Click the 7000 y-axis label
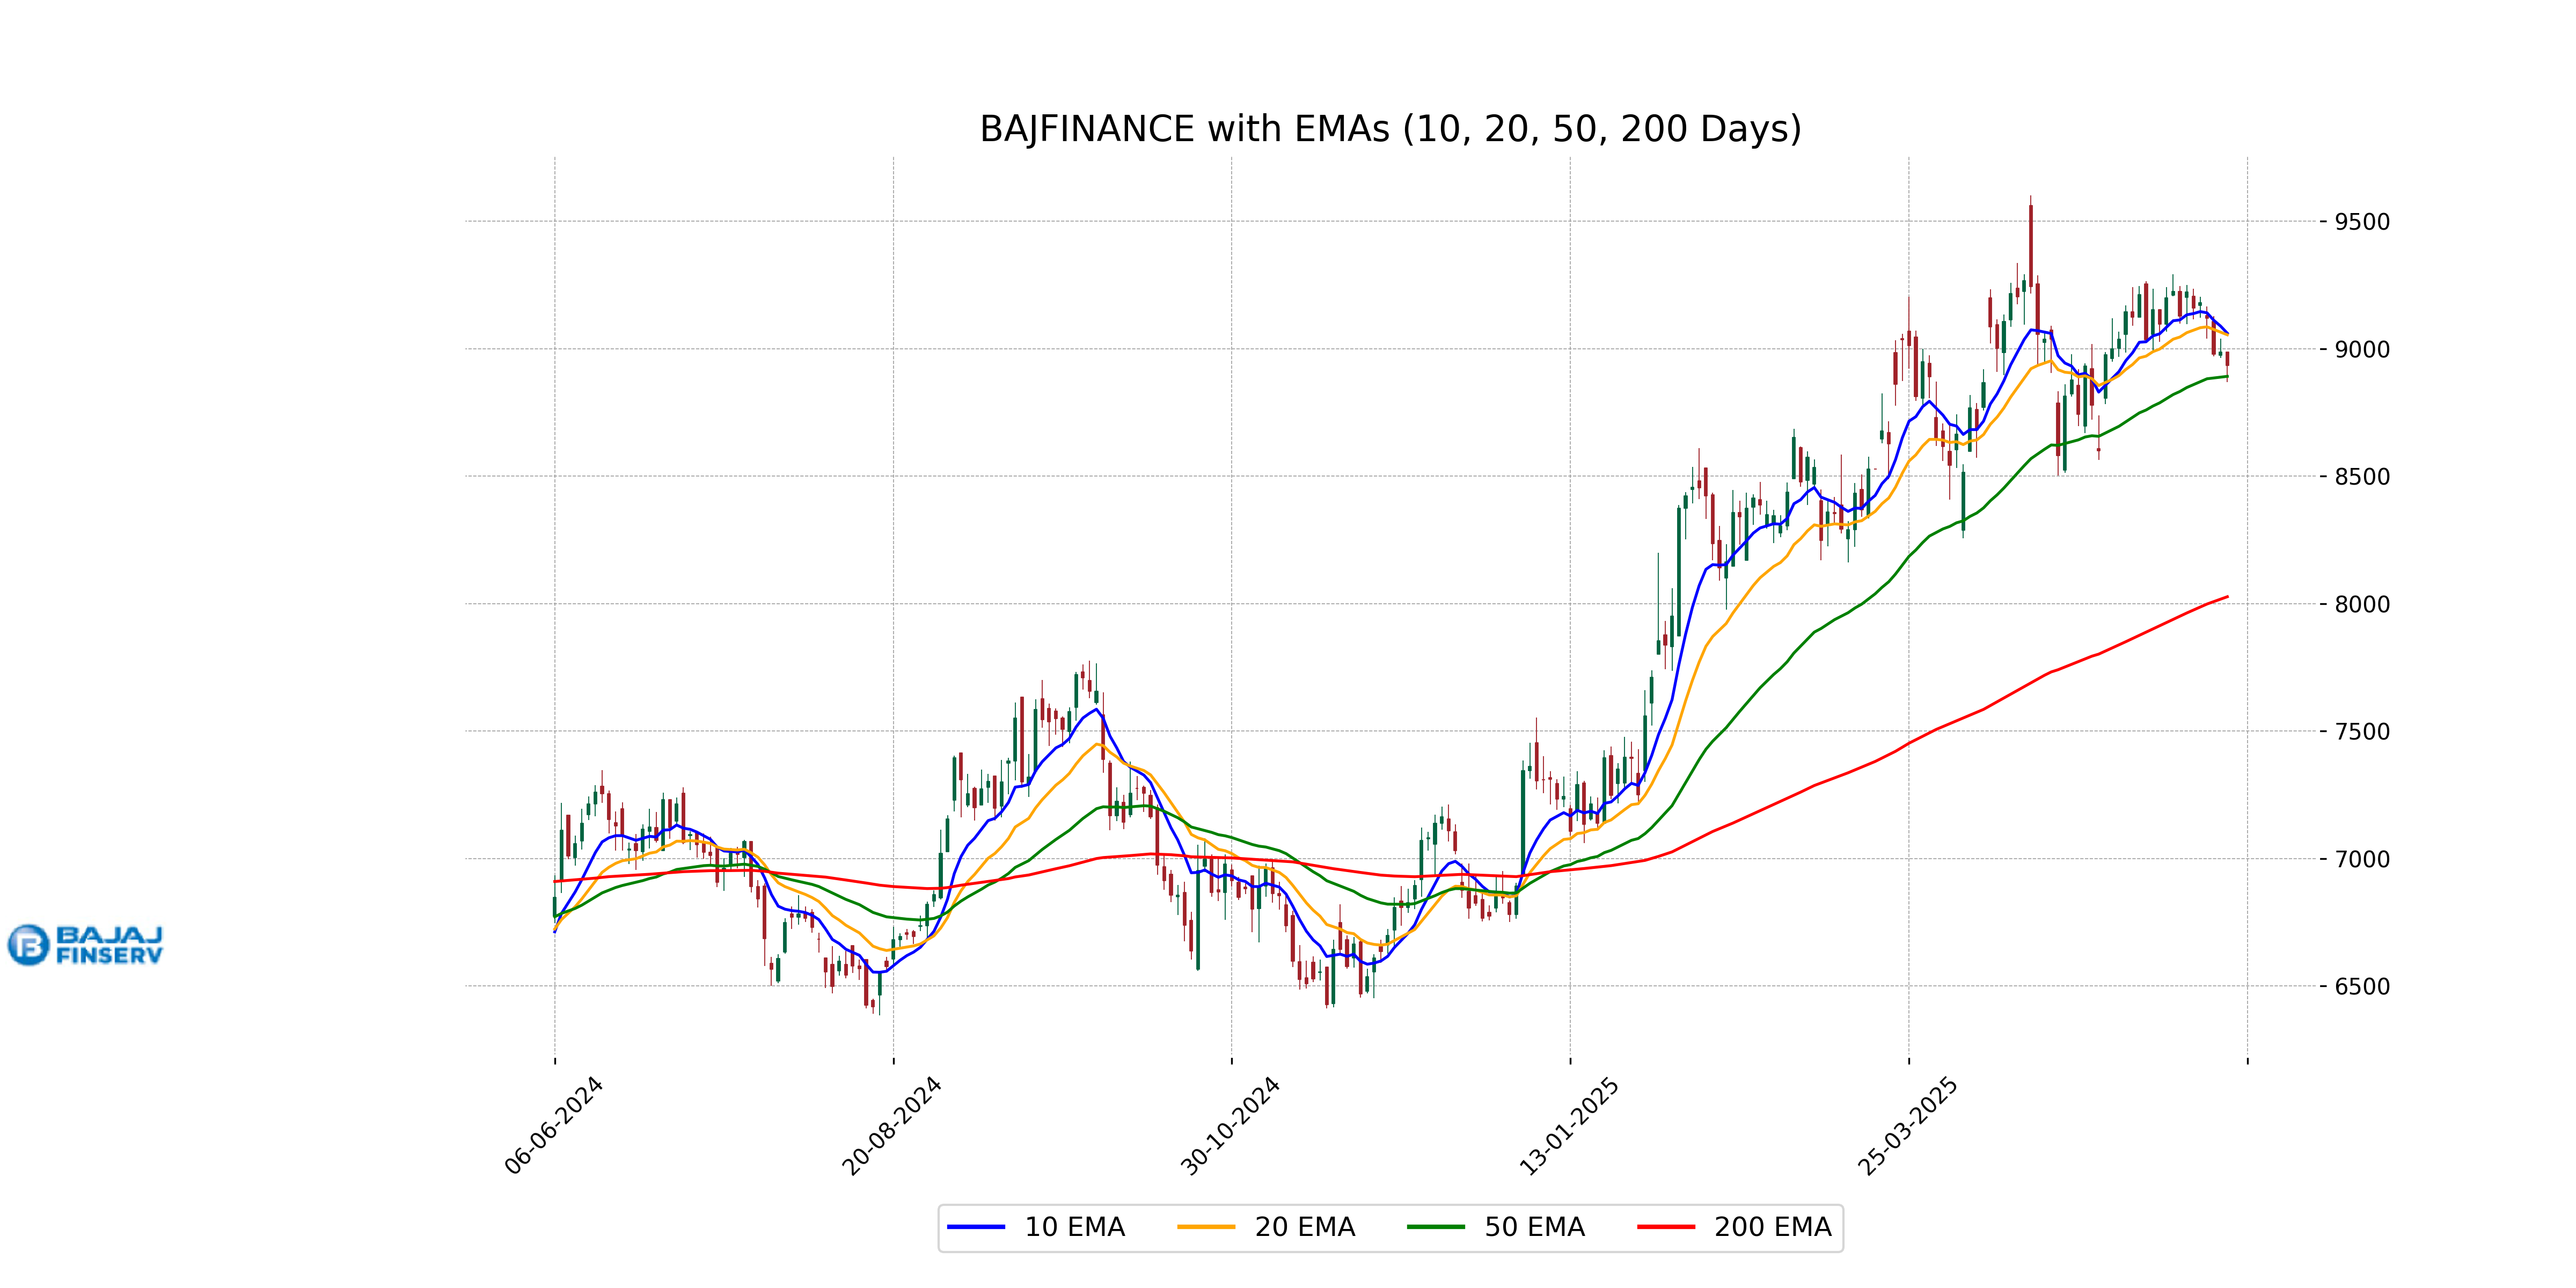This screenshot has height=1288, width=2576. pos(2362,859)
